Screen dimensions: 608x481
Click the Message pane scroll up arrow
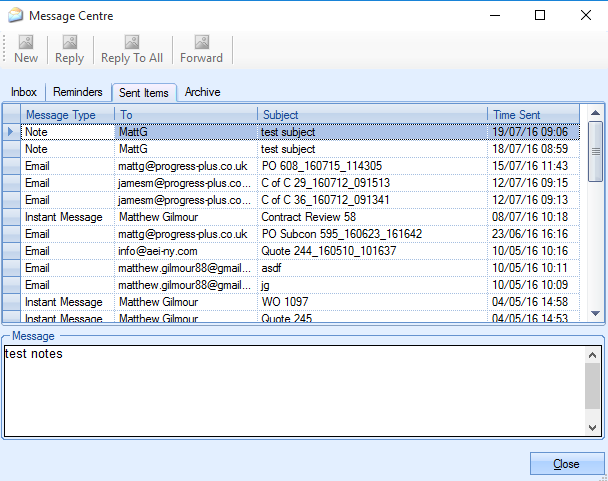[x=593, y=353]
